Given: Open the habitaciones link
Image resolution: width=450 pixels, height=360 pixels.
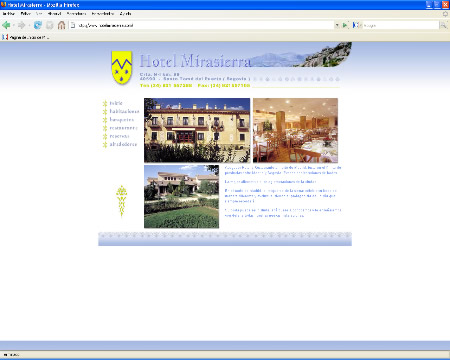Looking at the screenshot, I should click(124, 111).
